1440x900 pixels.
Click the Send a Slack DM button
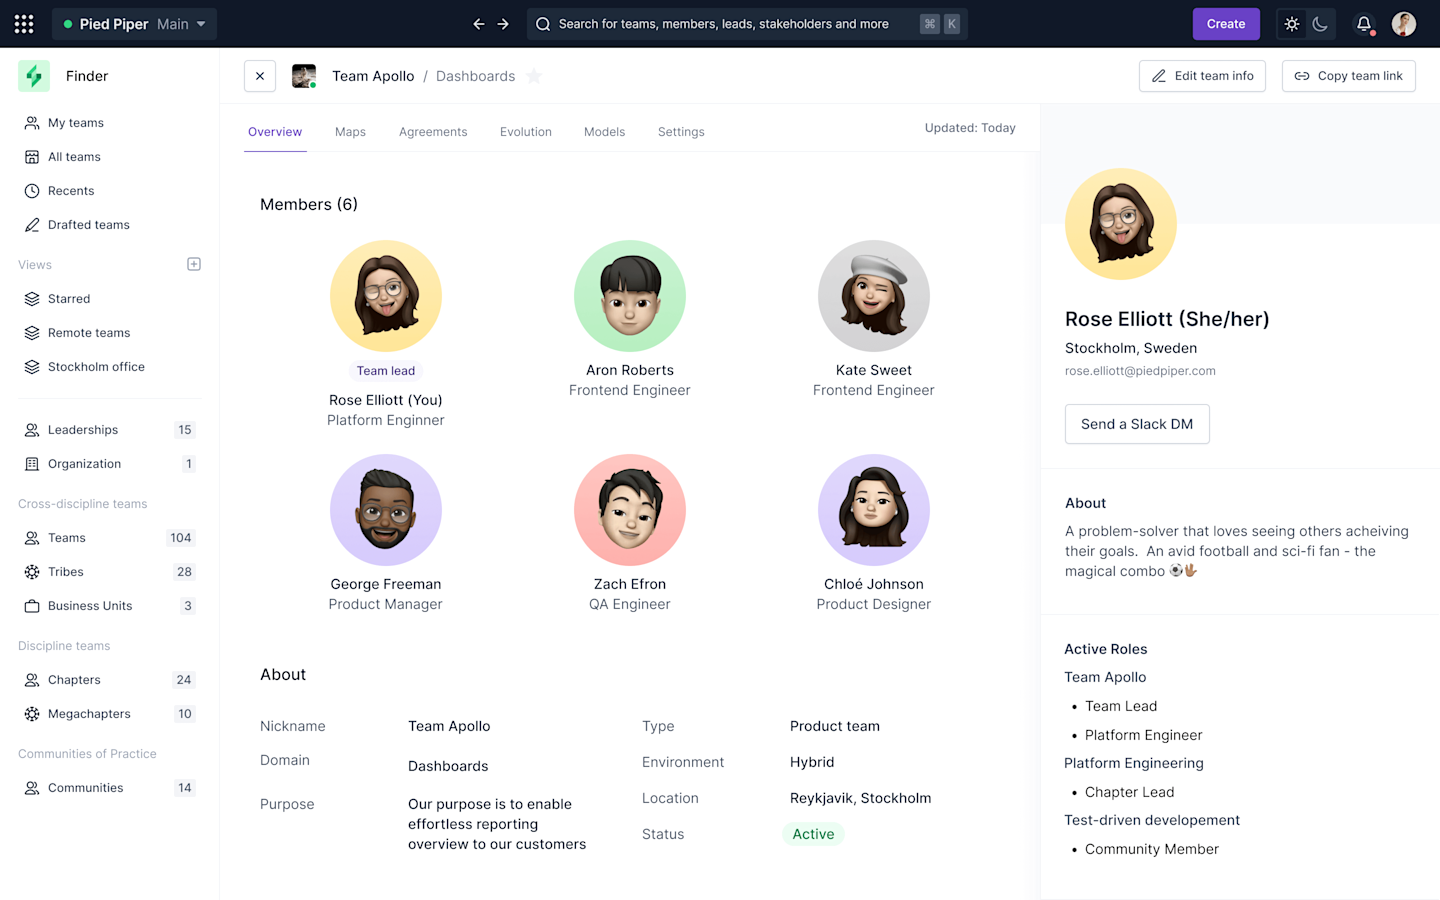click(1137, 424)
